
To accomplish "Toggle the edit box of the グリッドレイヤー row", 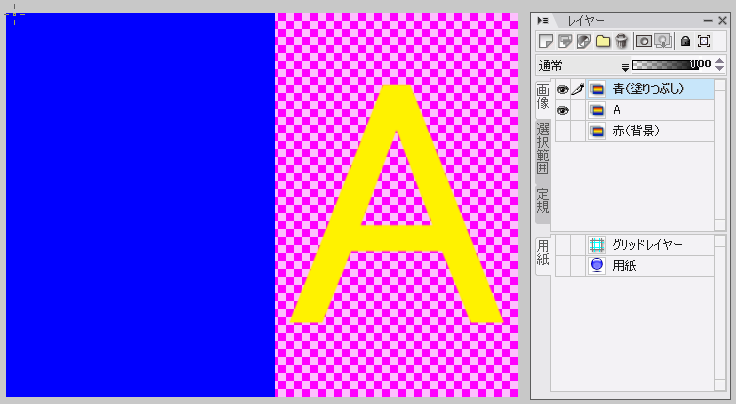I will tap(578, 244).
